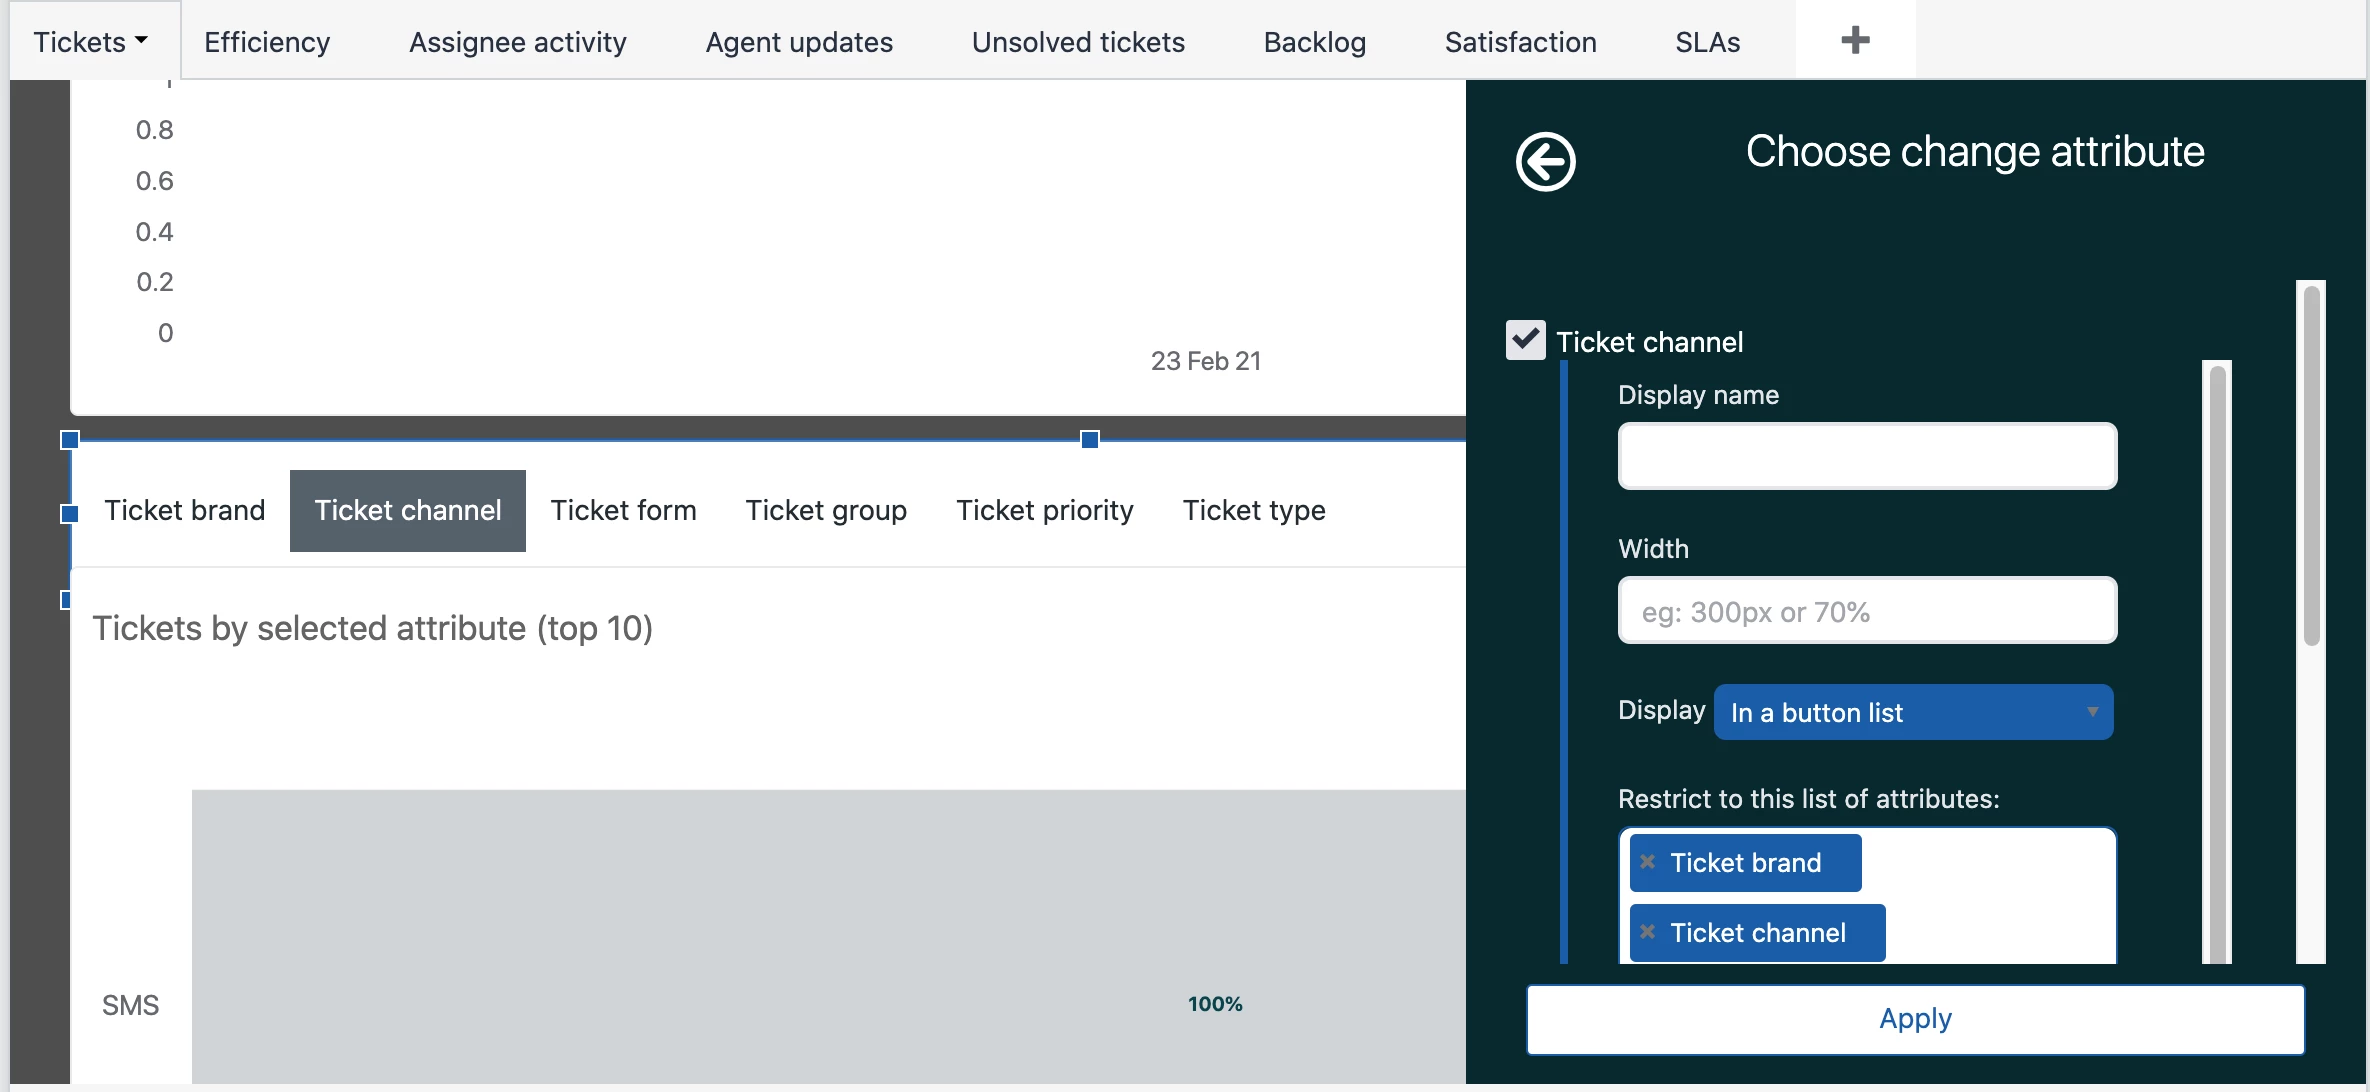
Task: Click the back arrow in attribute panel
Action: tap(1545, 161)
